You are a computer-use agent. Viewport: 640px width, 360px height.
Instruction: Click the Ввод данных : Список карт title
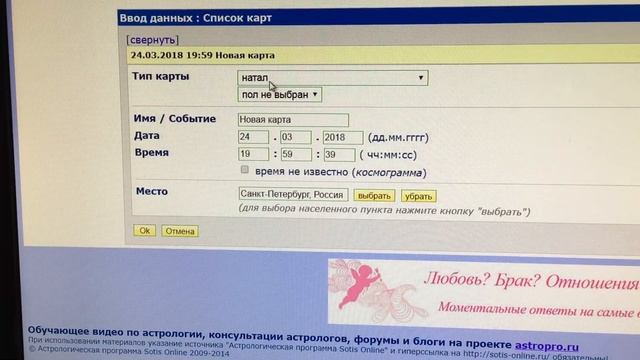click(x=196, y=18)
